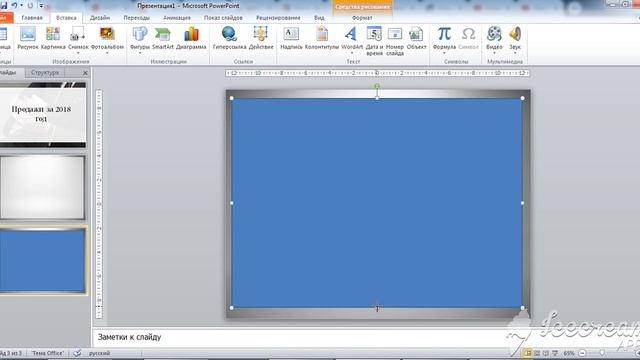Open the Рецензирование ribbon tab
The height and width of the screenshot is (360, 640).
coord(278,18)
